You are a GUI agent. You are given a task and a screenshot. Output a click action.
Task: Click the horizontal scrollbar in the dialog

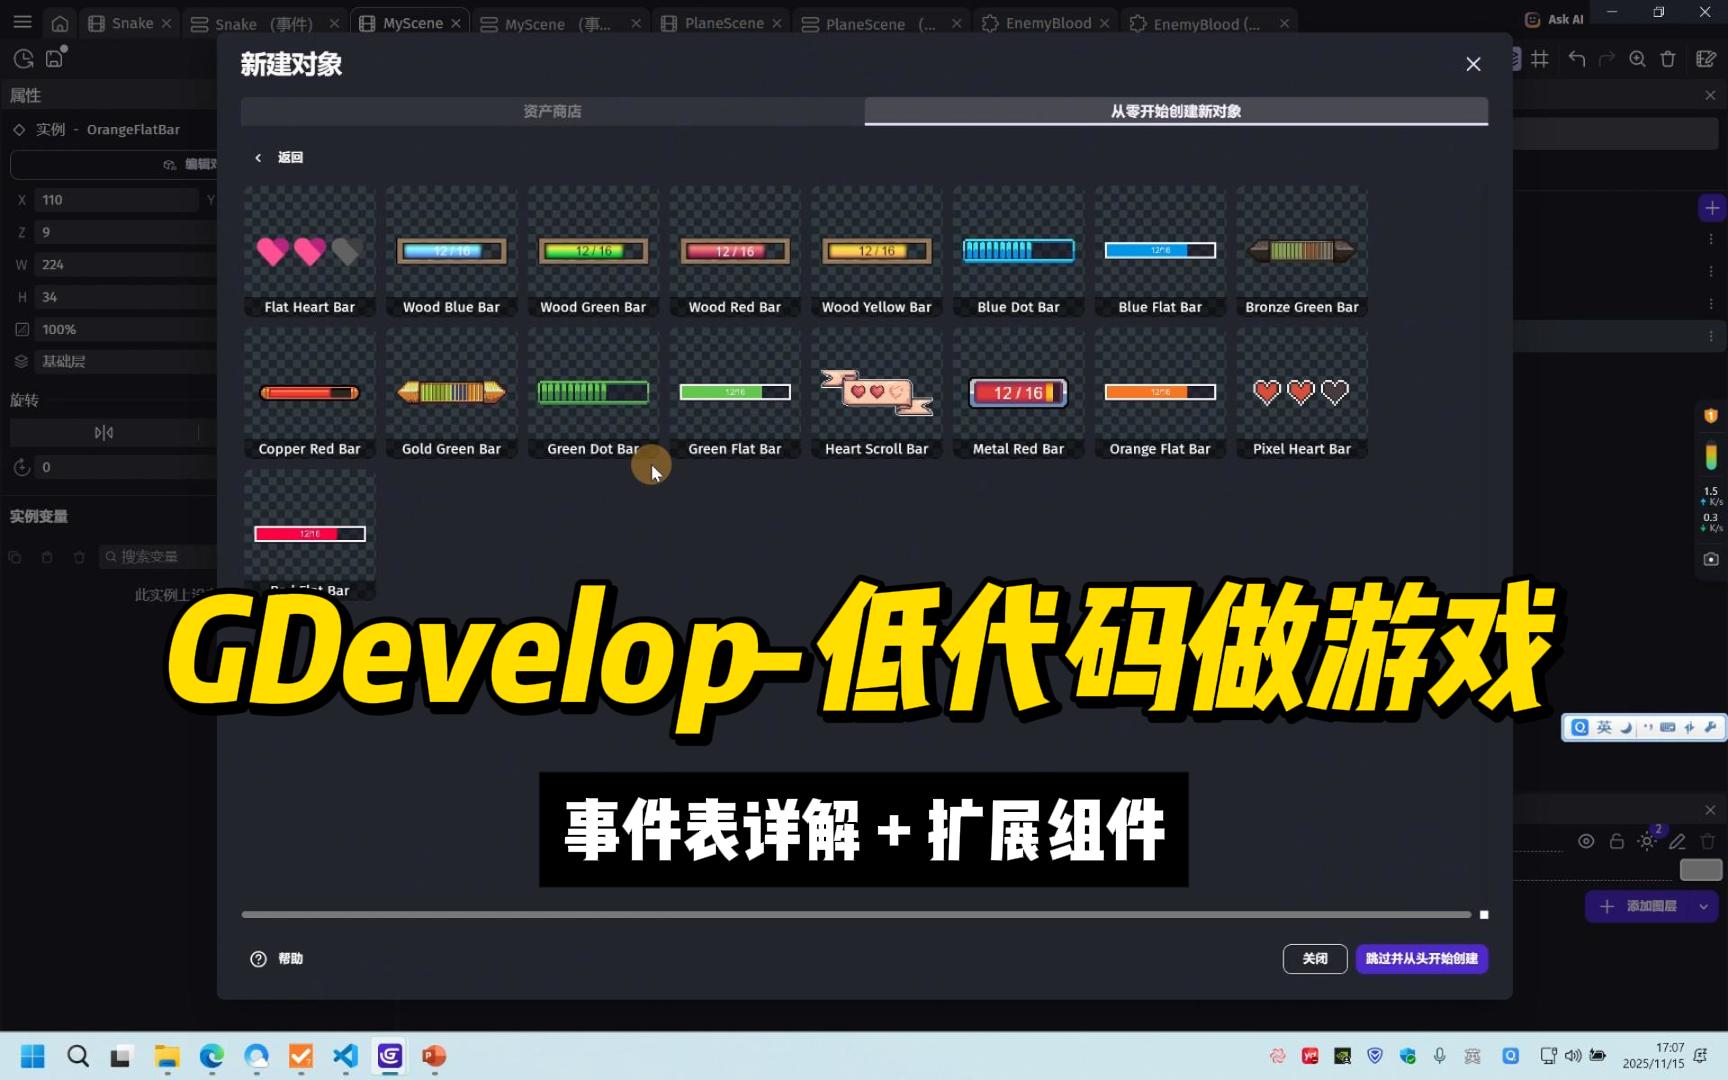856,914
